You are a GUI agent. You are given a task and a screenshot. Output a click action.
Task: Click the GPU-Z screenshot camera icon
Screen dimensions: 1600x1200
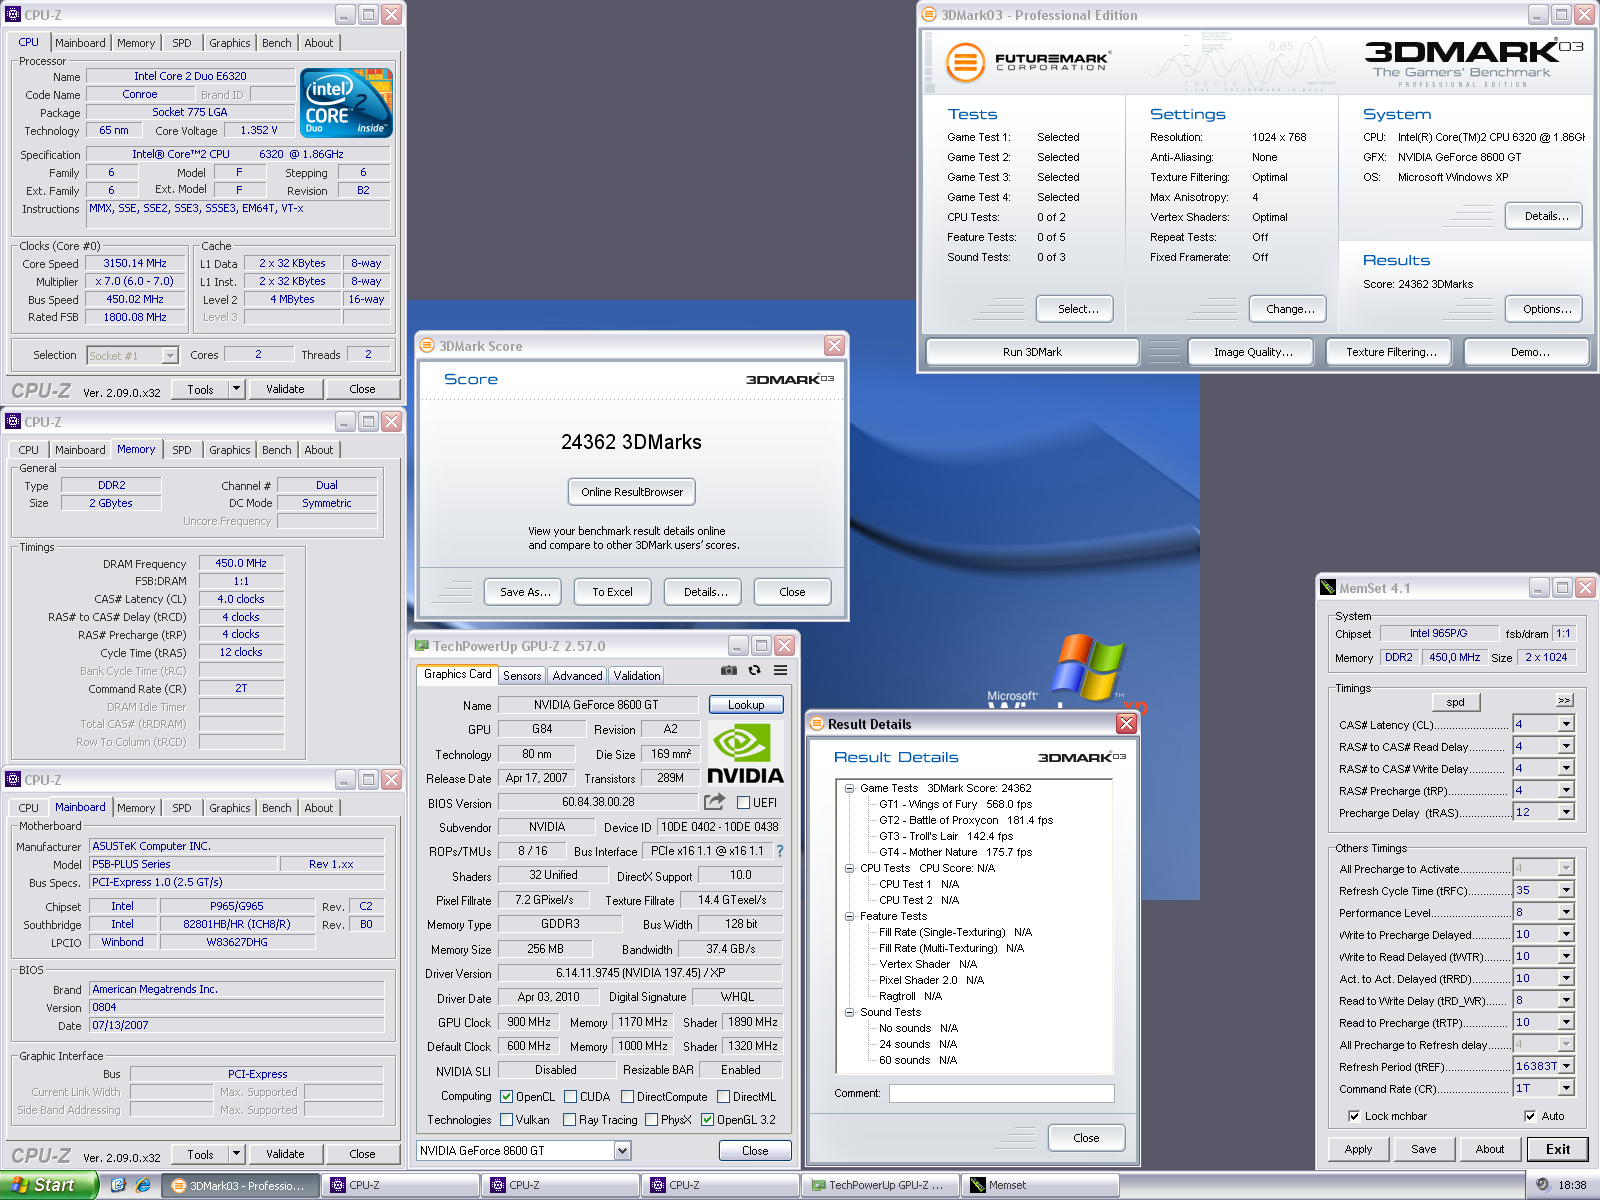pyautogui.click(x=729, y=670)
